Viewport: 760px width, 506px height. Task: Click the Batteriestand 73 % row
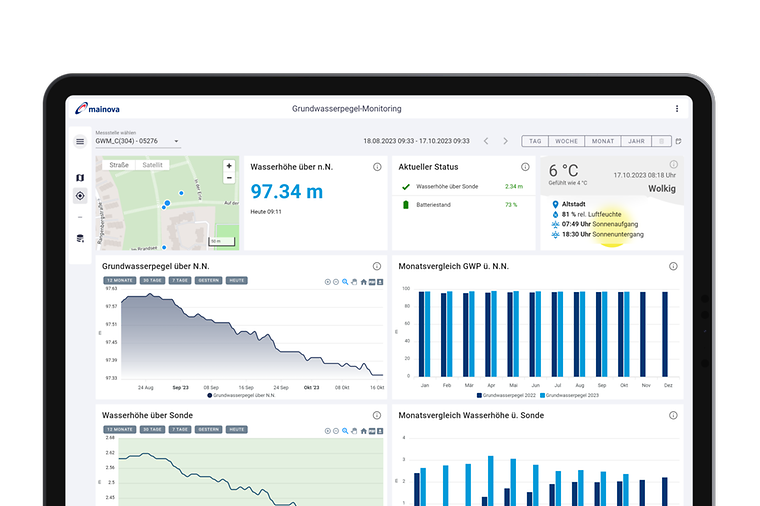tap(463, 205)
